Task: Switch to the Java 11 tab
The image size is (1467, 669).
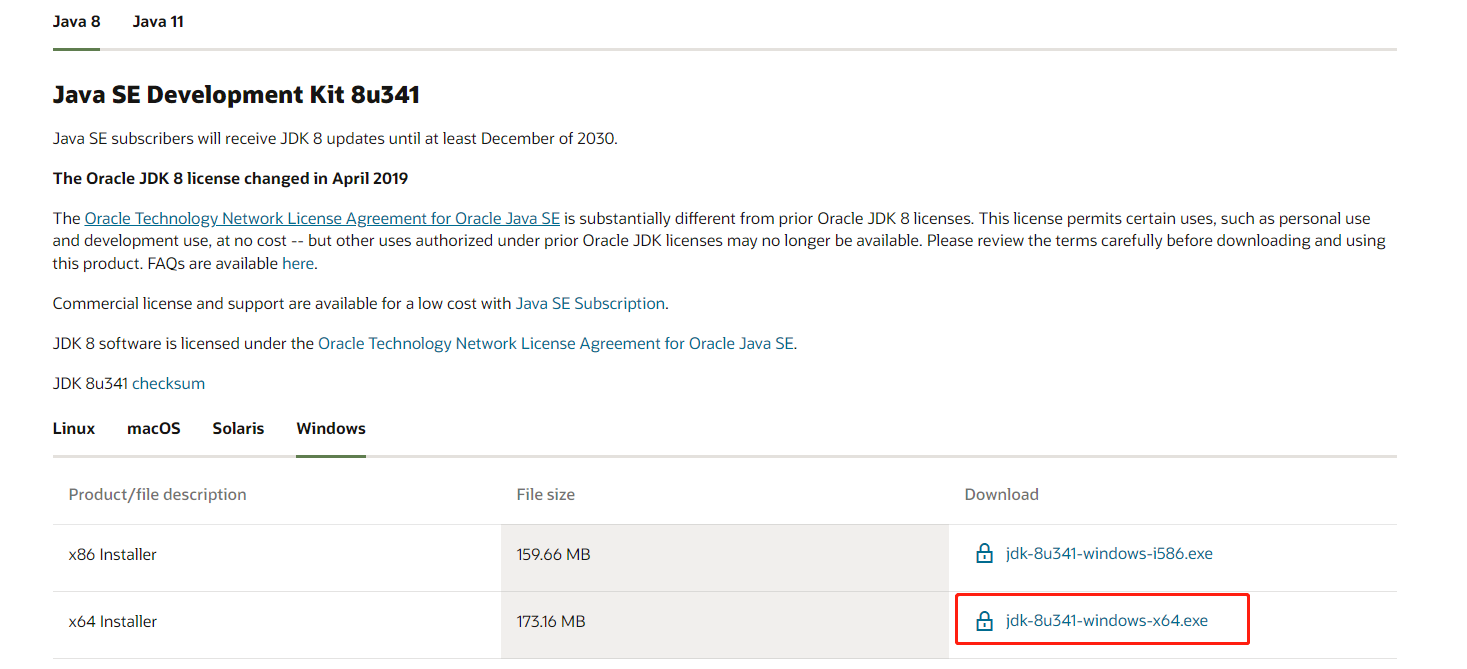Action: coord(158,21)
